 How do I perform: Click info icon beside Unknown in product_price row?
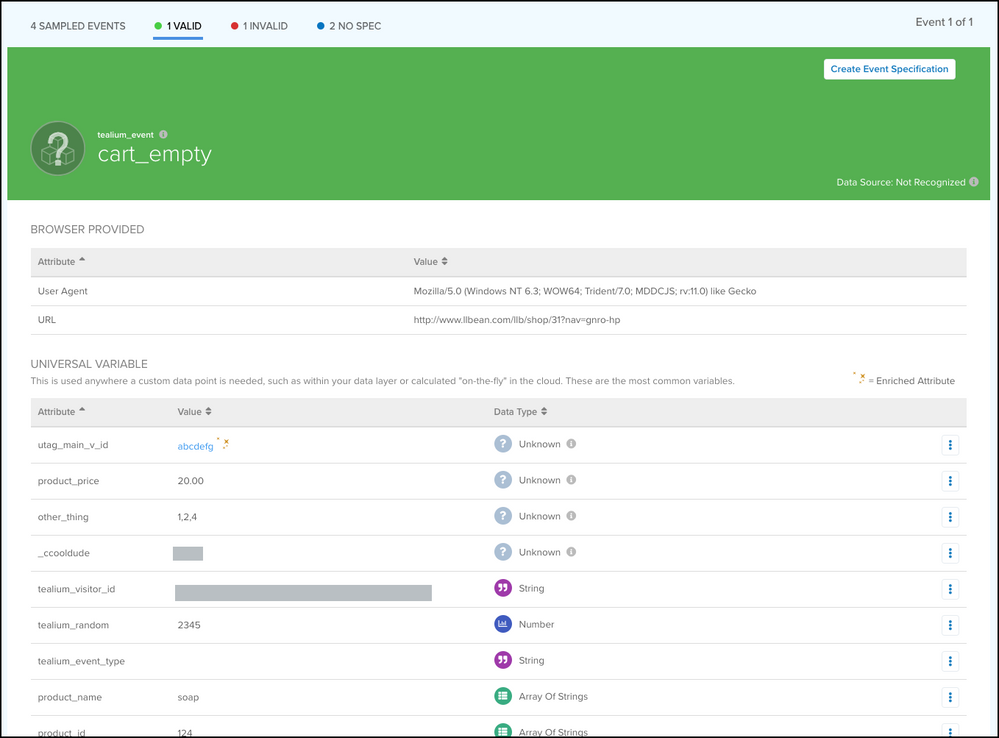click(x=571, y=480)
